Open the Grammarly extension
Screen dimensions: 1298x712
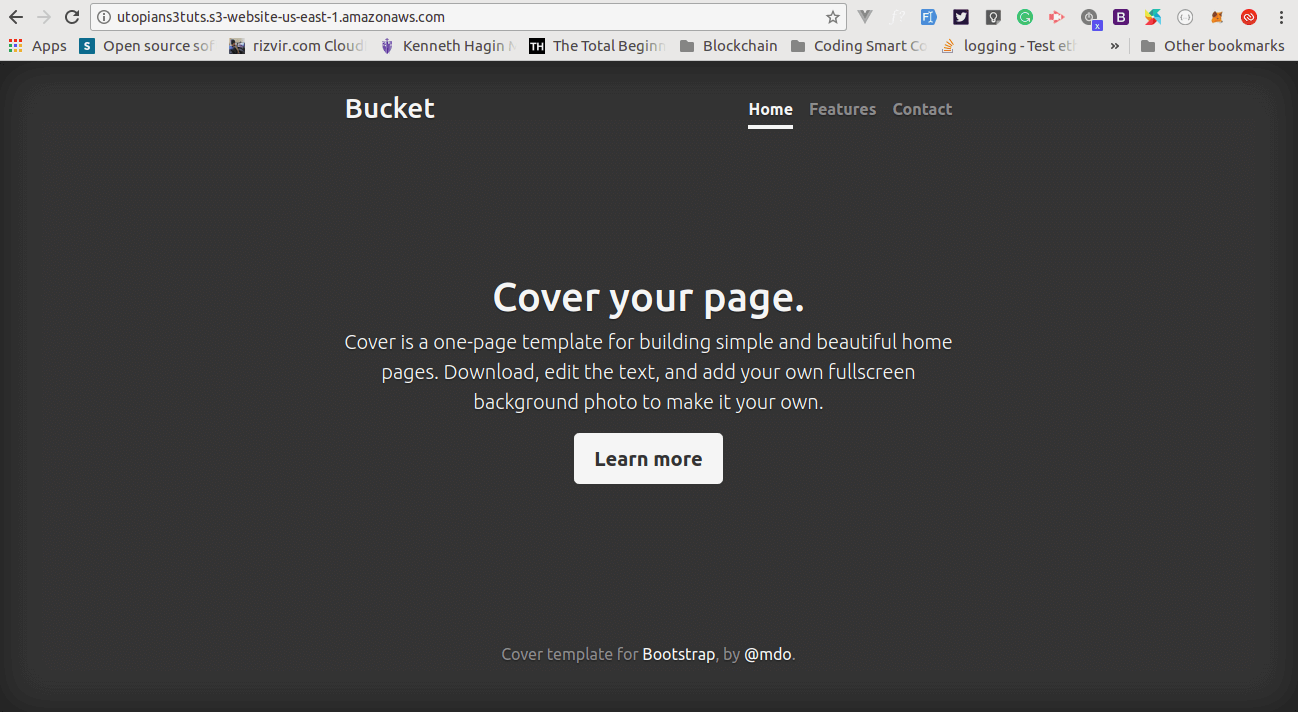pos(1025,17)
